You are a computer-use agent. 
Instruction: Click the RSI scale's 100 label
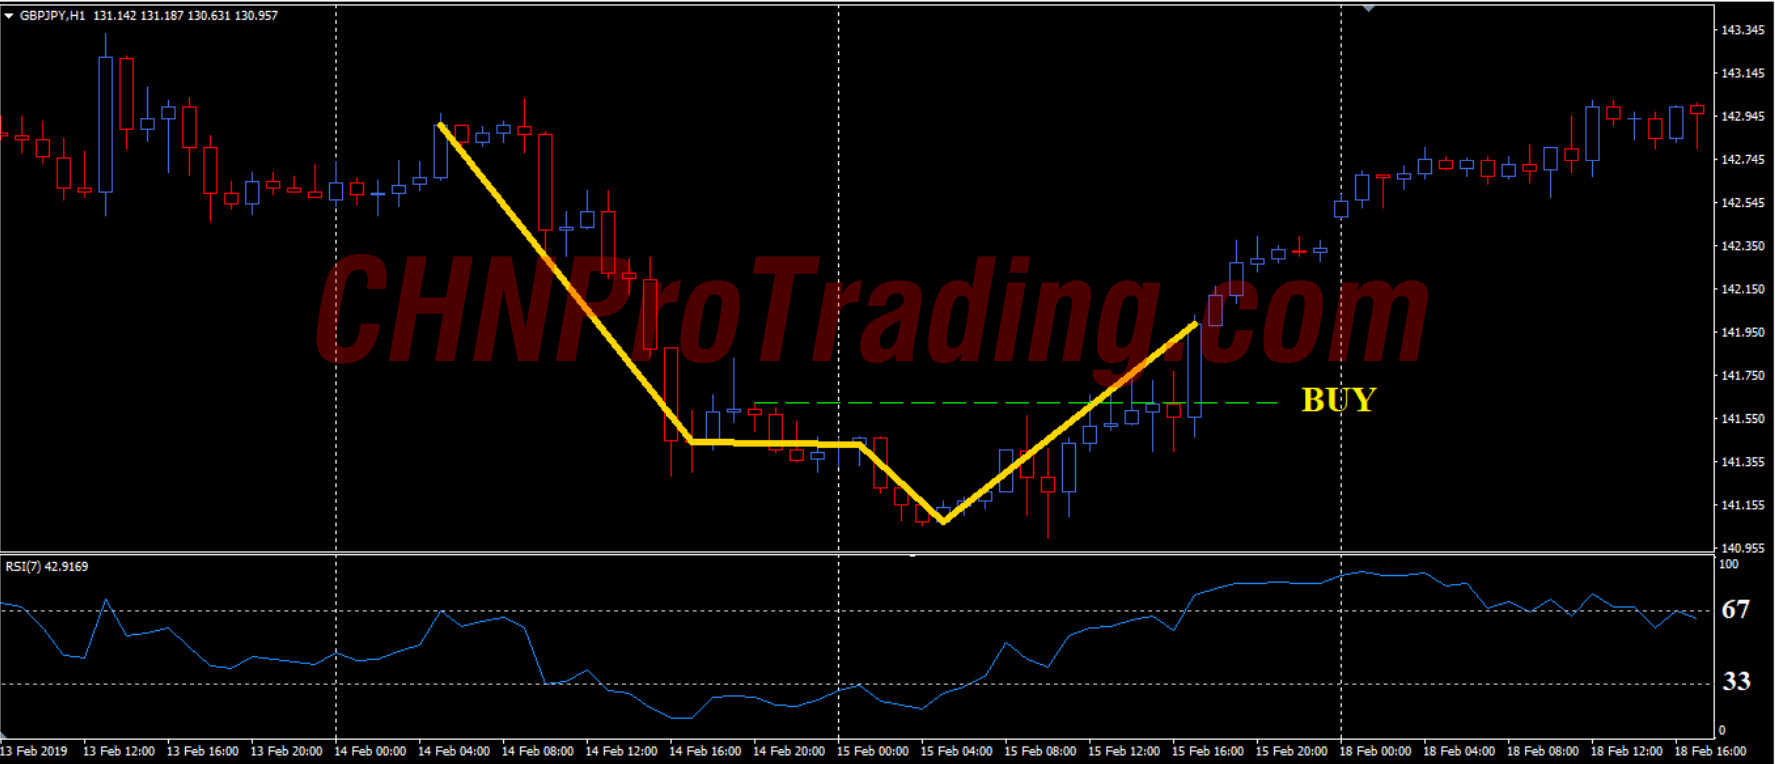pos(1729,564)
